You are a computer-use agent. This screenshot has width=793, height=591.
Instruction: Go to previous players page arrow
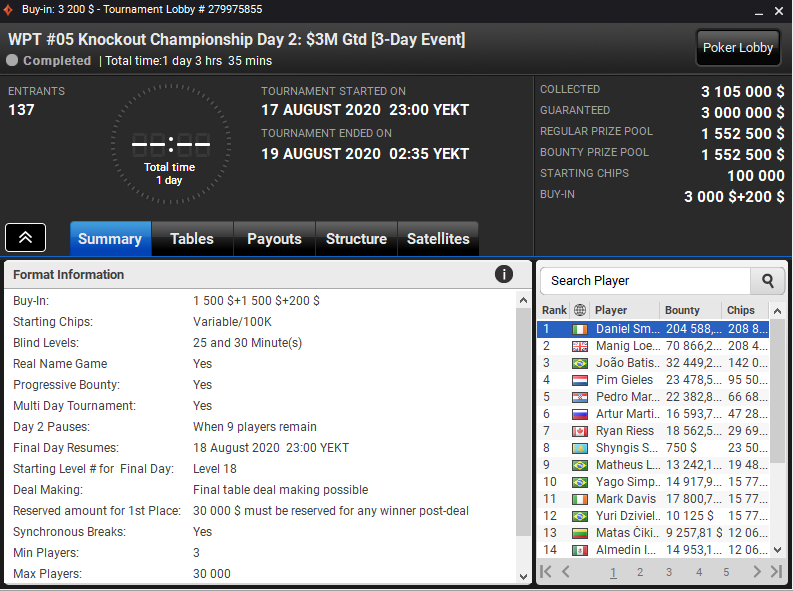point(566,572)
